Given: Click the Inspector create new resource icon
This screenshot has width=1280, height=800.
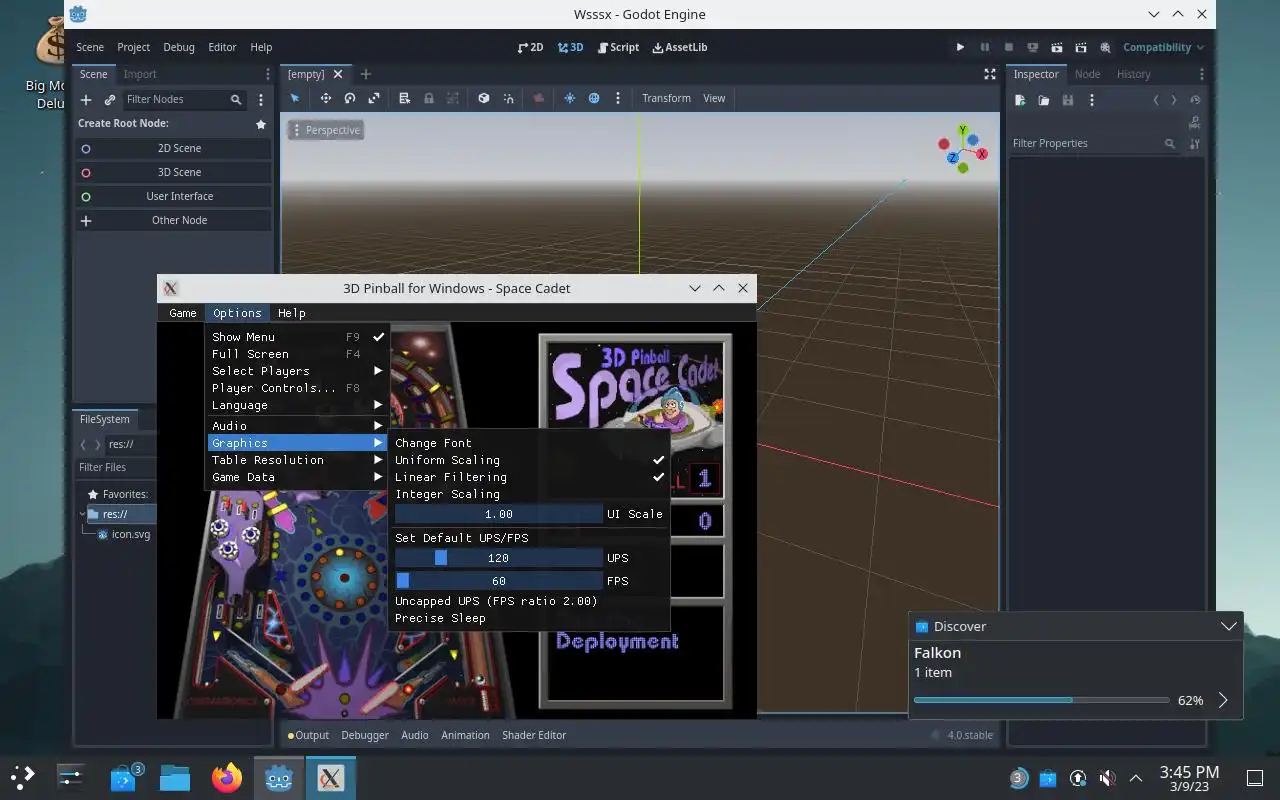Looking at the screenshot, I should (x=1020, y=100).
